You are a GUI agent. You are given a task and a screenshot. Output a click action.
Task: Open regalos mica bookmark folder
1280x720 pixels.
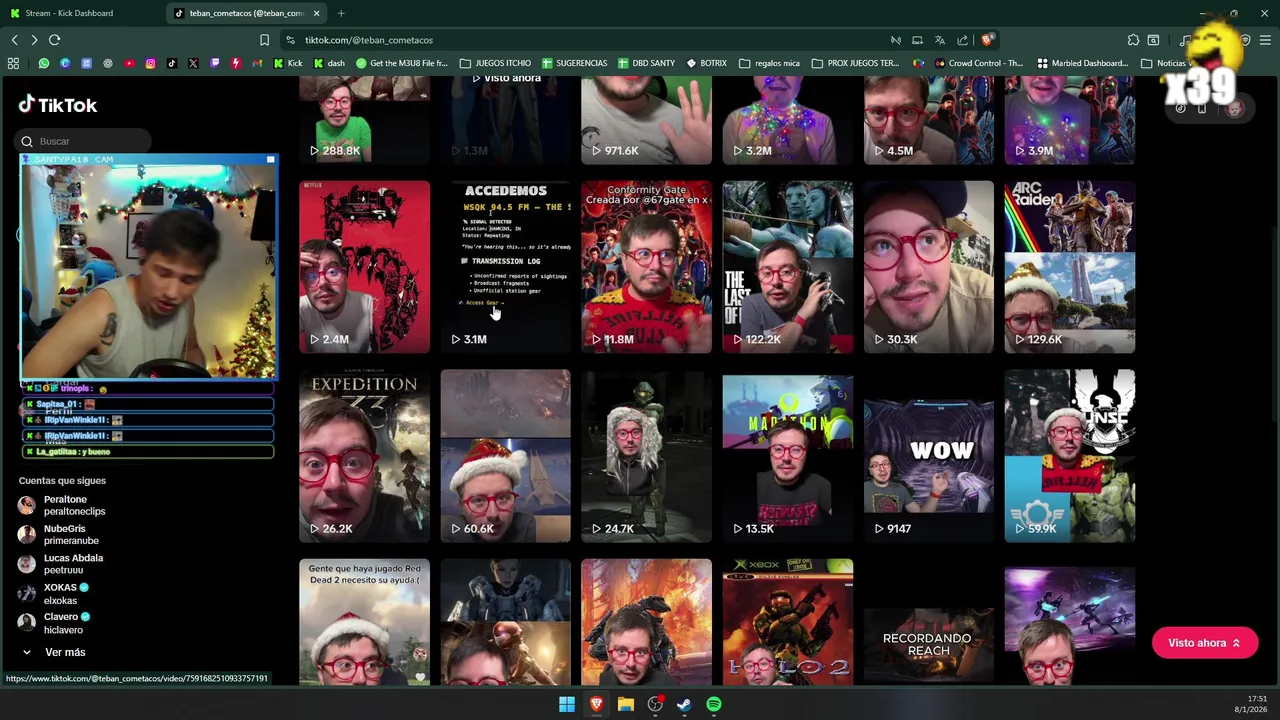point(769,63)
